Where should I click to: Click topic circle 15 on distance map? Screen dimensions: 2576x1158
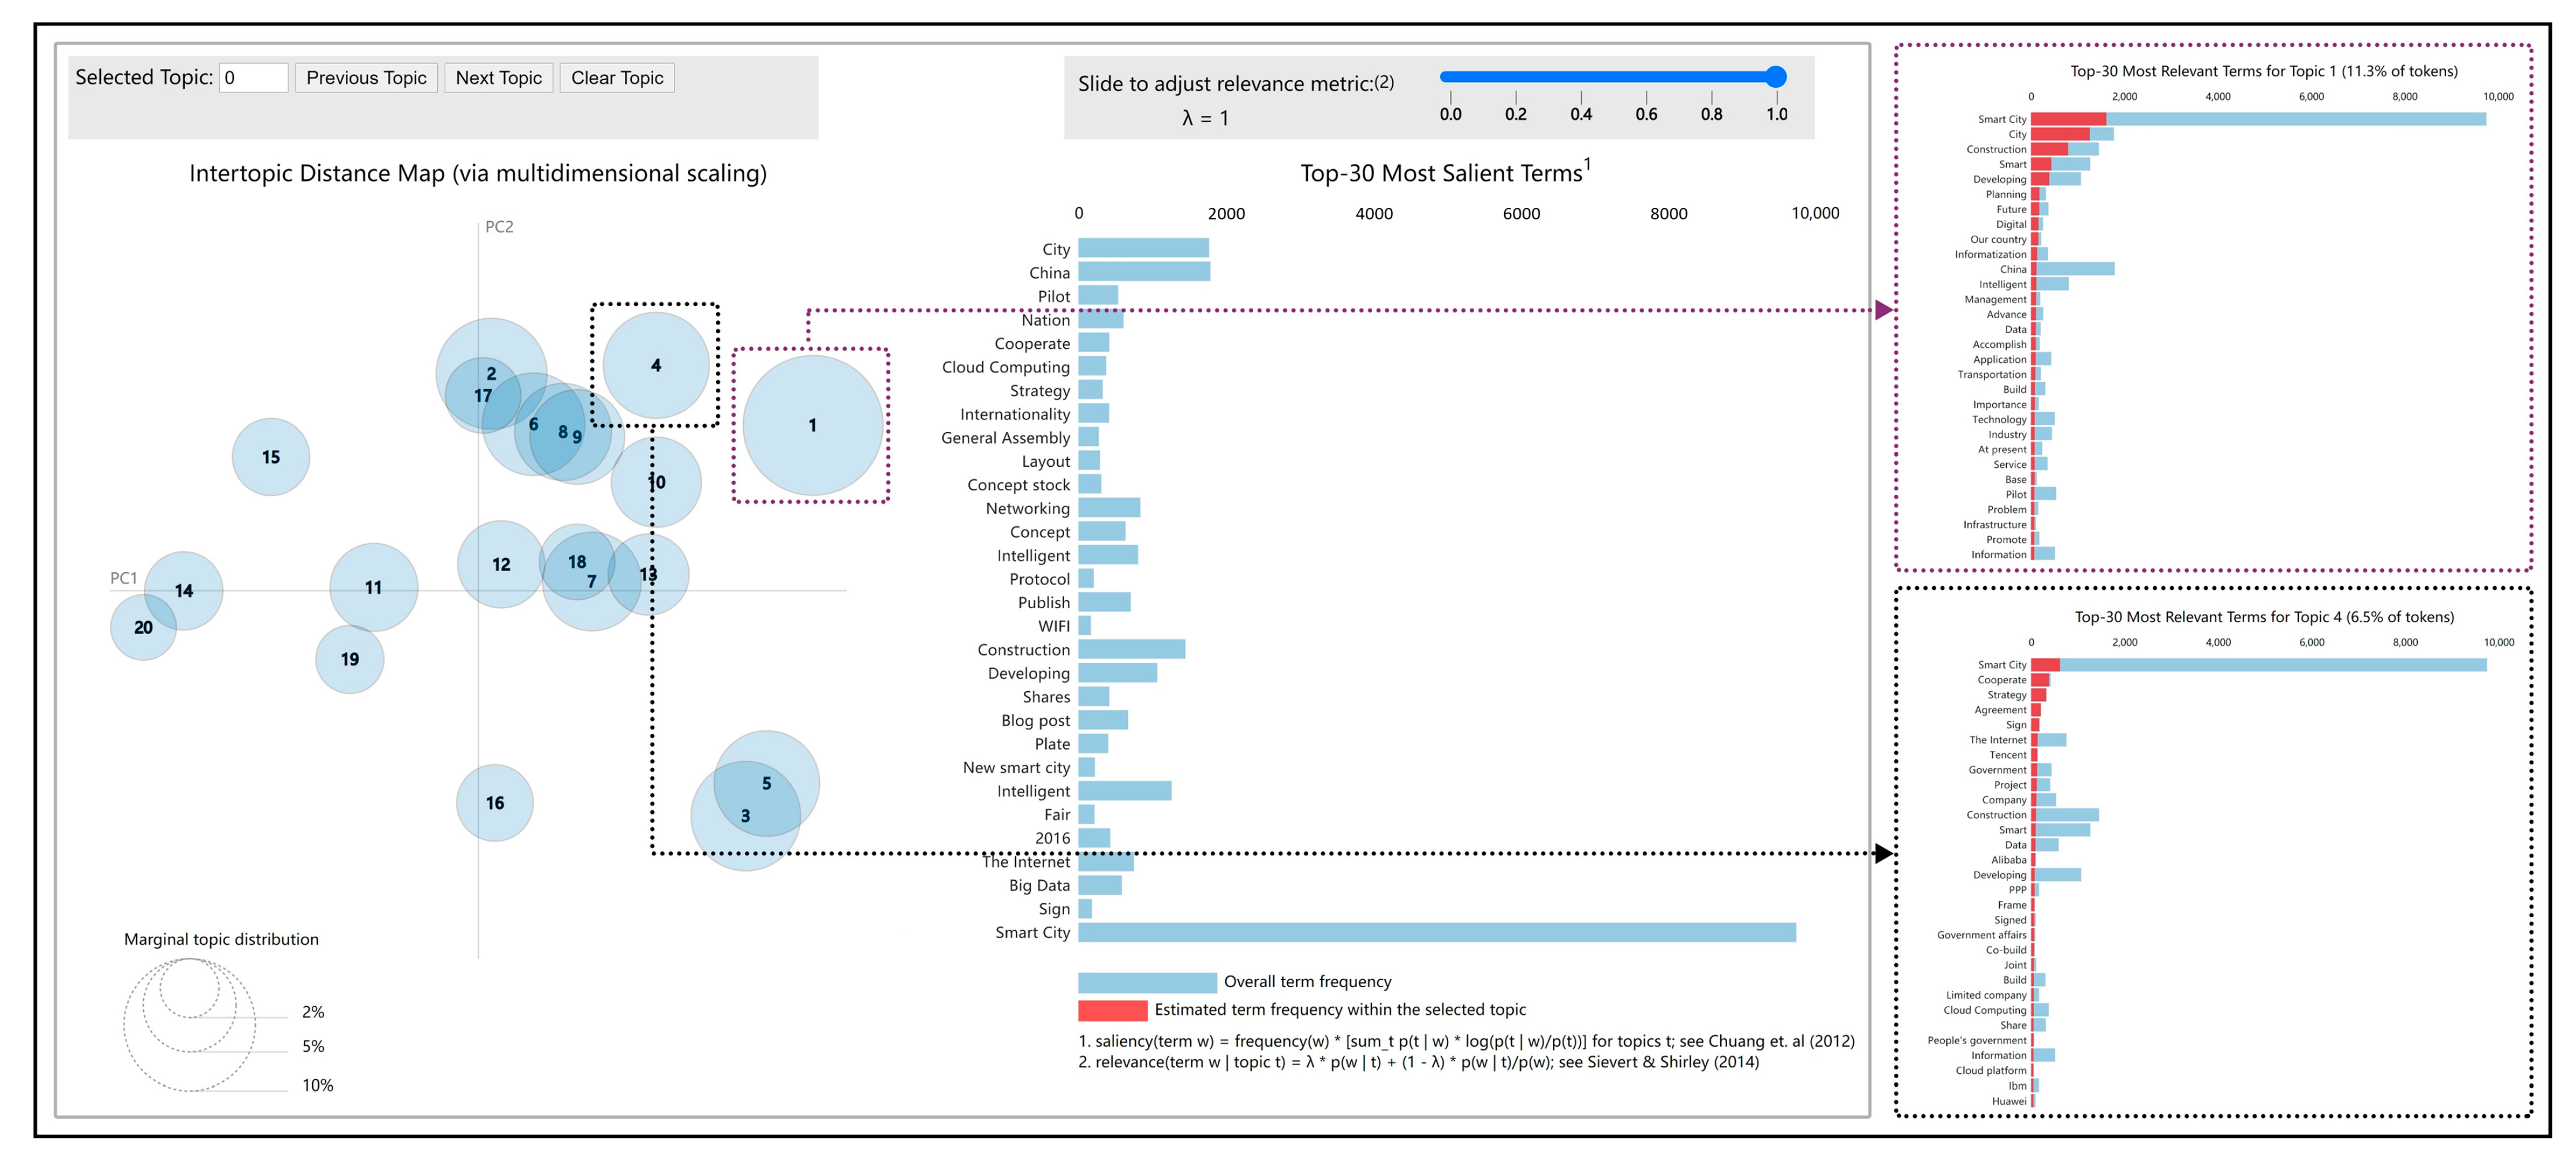(270, 457)
